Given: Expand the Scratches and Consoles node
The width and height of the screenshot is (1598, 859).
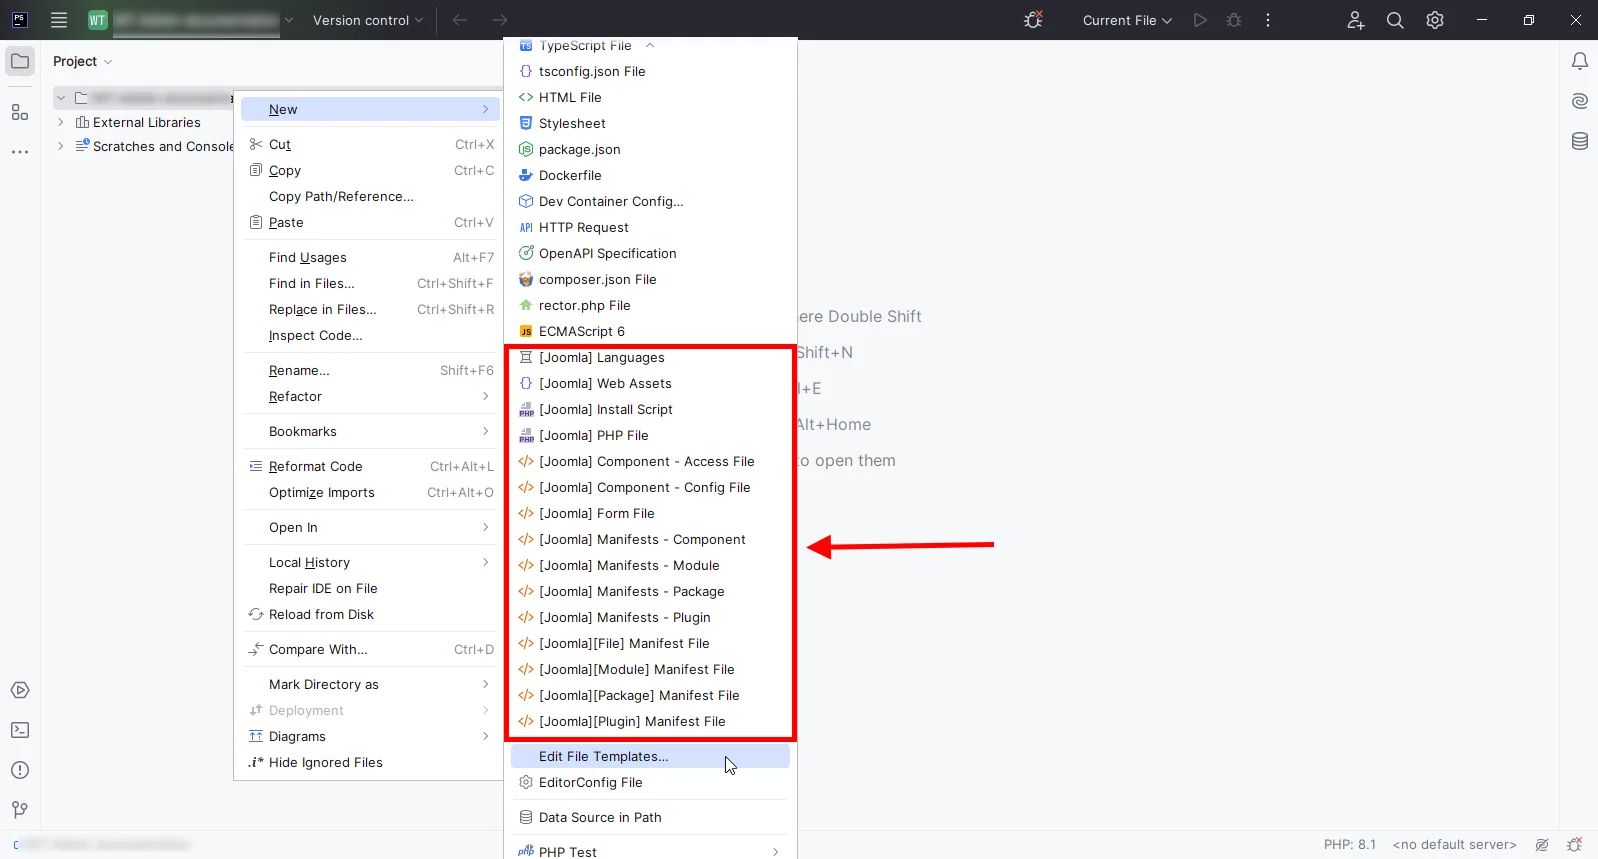Looking at the screenshot, I should [x=61, y=146].
